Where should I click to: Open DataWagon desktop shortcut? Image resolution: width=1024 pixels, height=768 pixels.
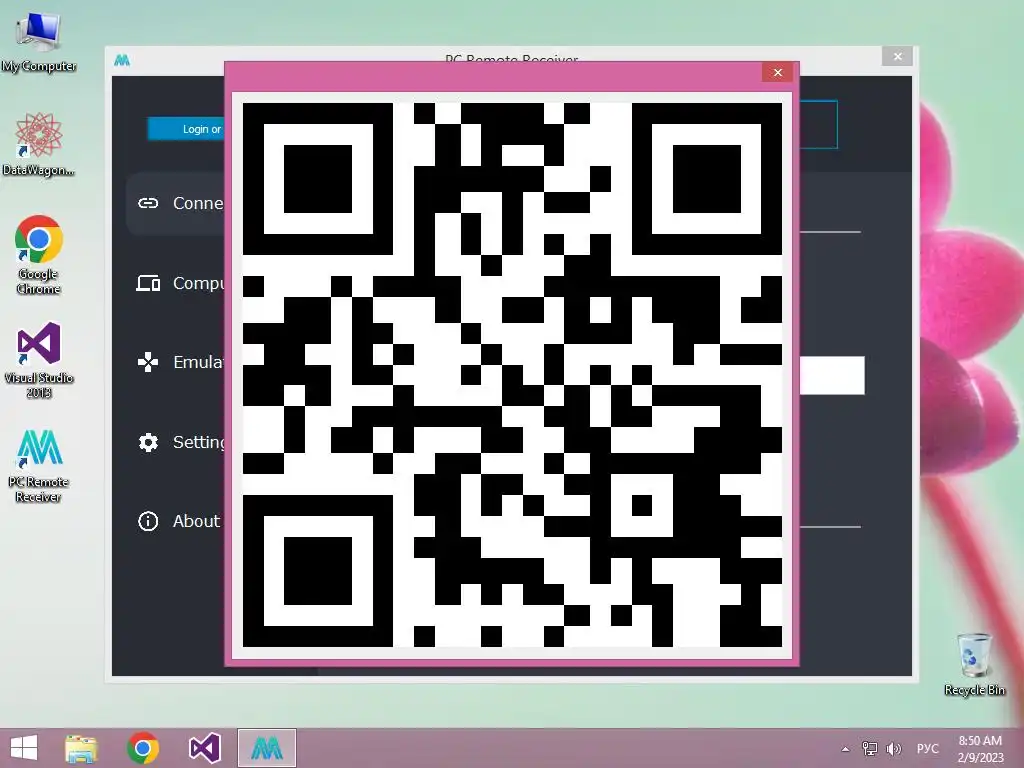pos(39,145)
